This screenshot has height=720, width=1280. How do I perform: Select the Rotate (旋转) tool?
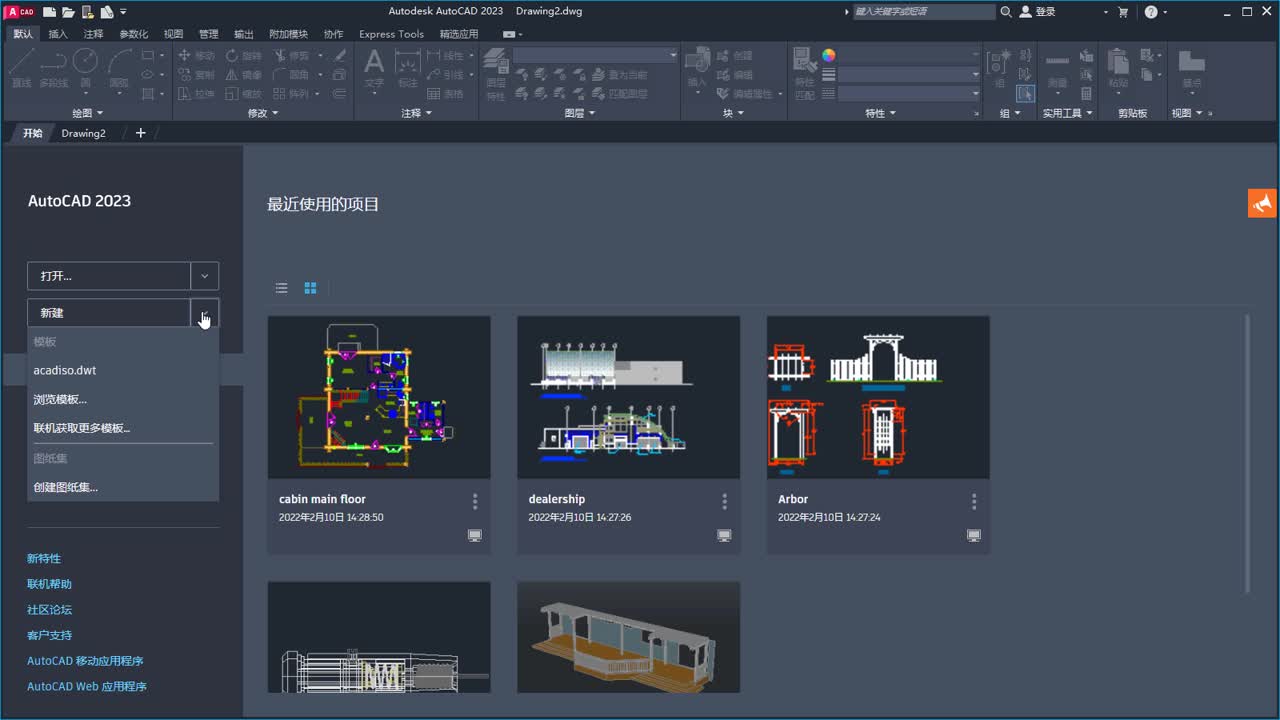243,56
